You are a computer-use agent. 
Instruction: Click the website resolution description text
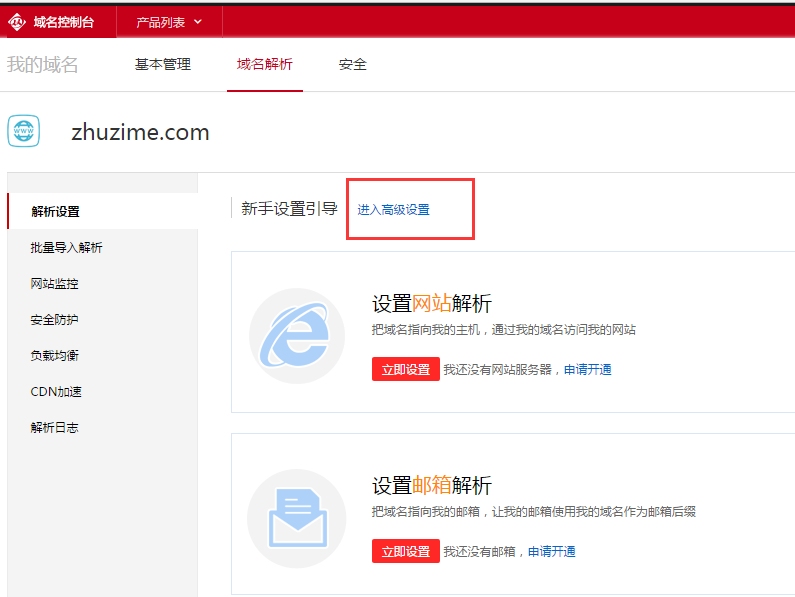[x=503, y=330]
